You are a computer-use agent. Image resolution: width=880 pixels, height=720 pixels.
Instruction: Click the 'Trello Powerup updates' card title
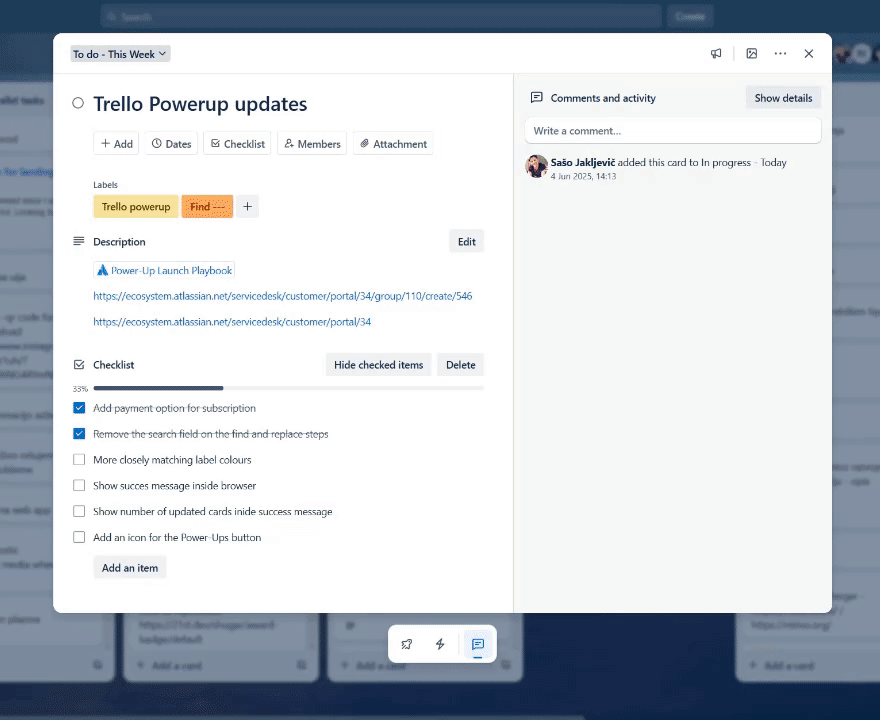pyautogui.click(x=200, y=104)
